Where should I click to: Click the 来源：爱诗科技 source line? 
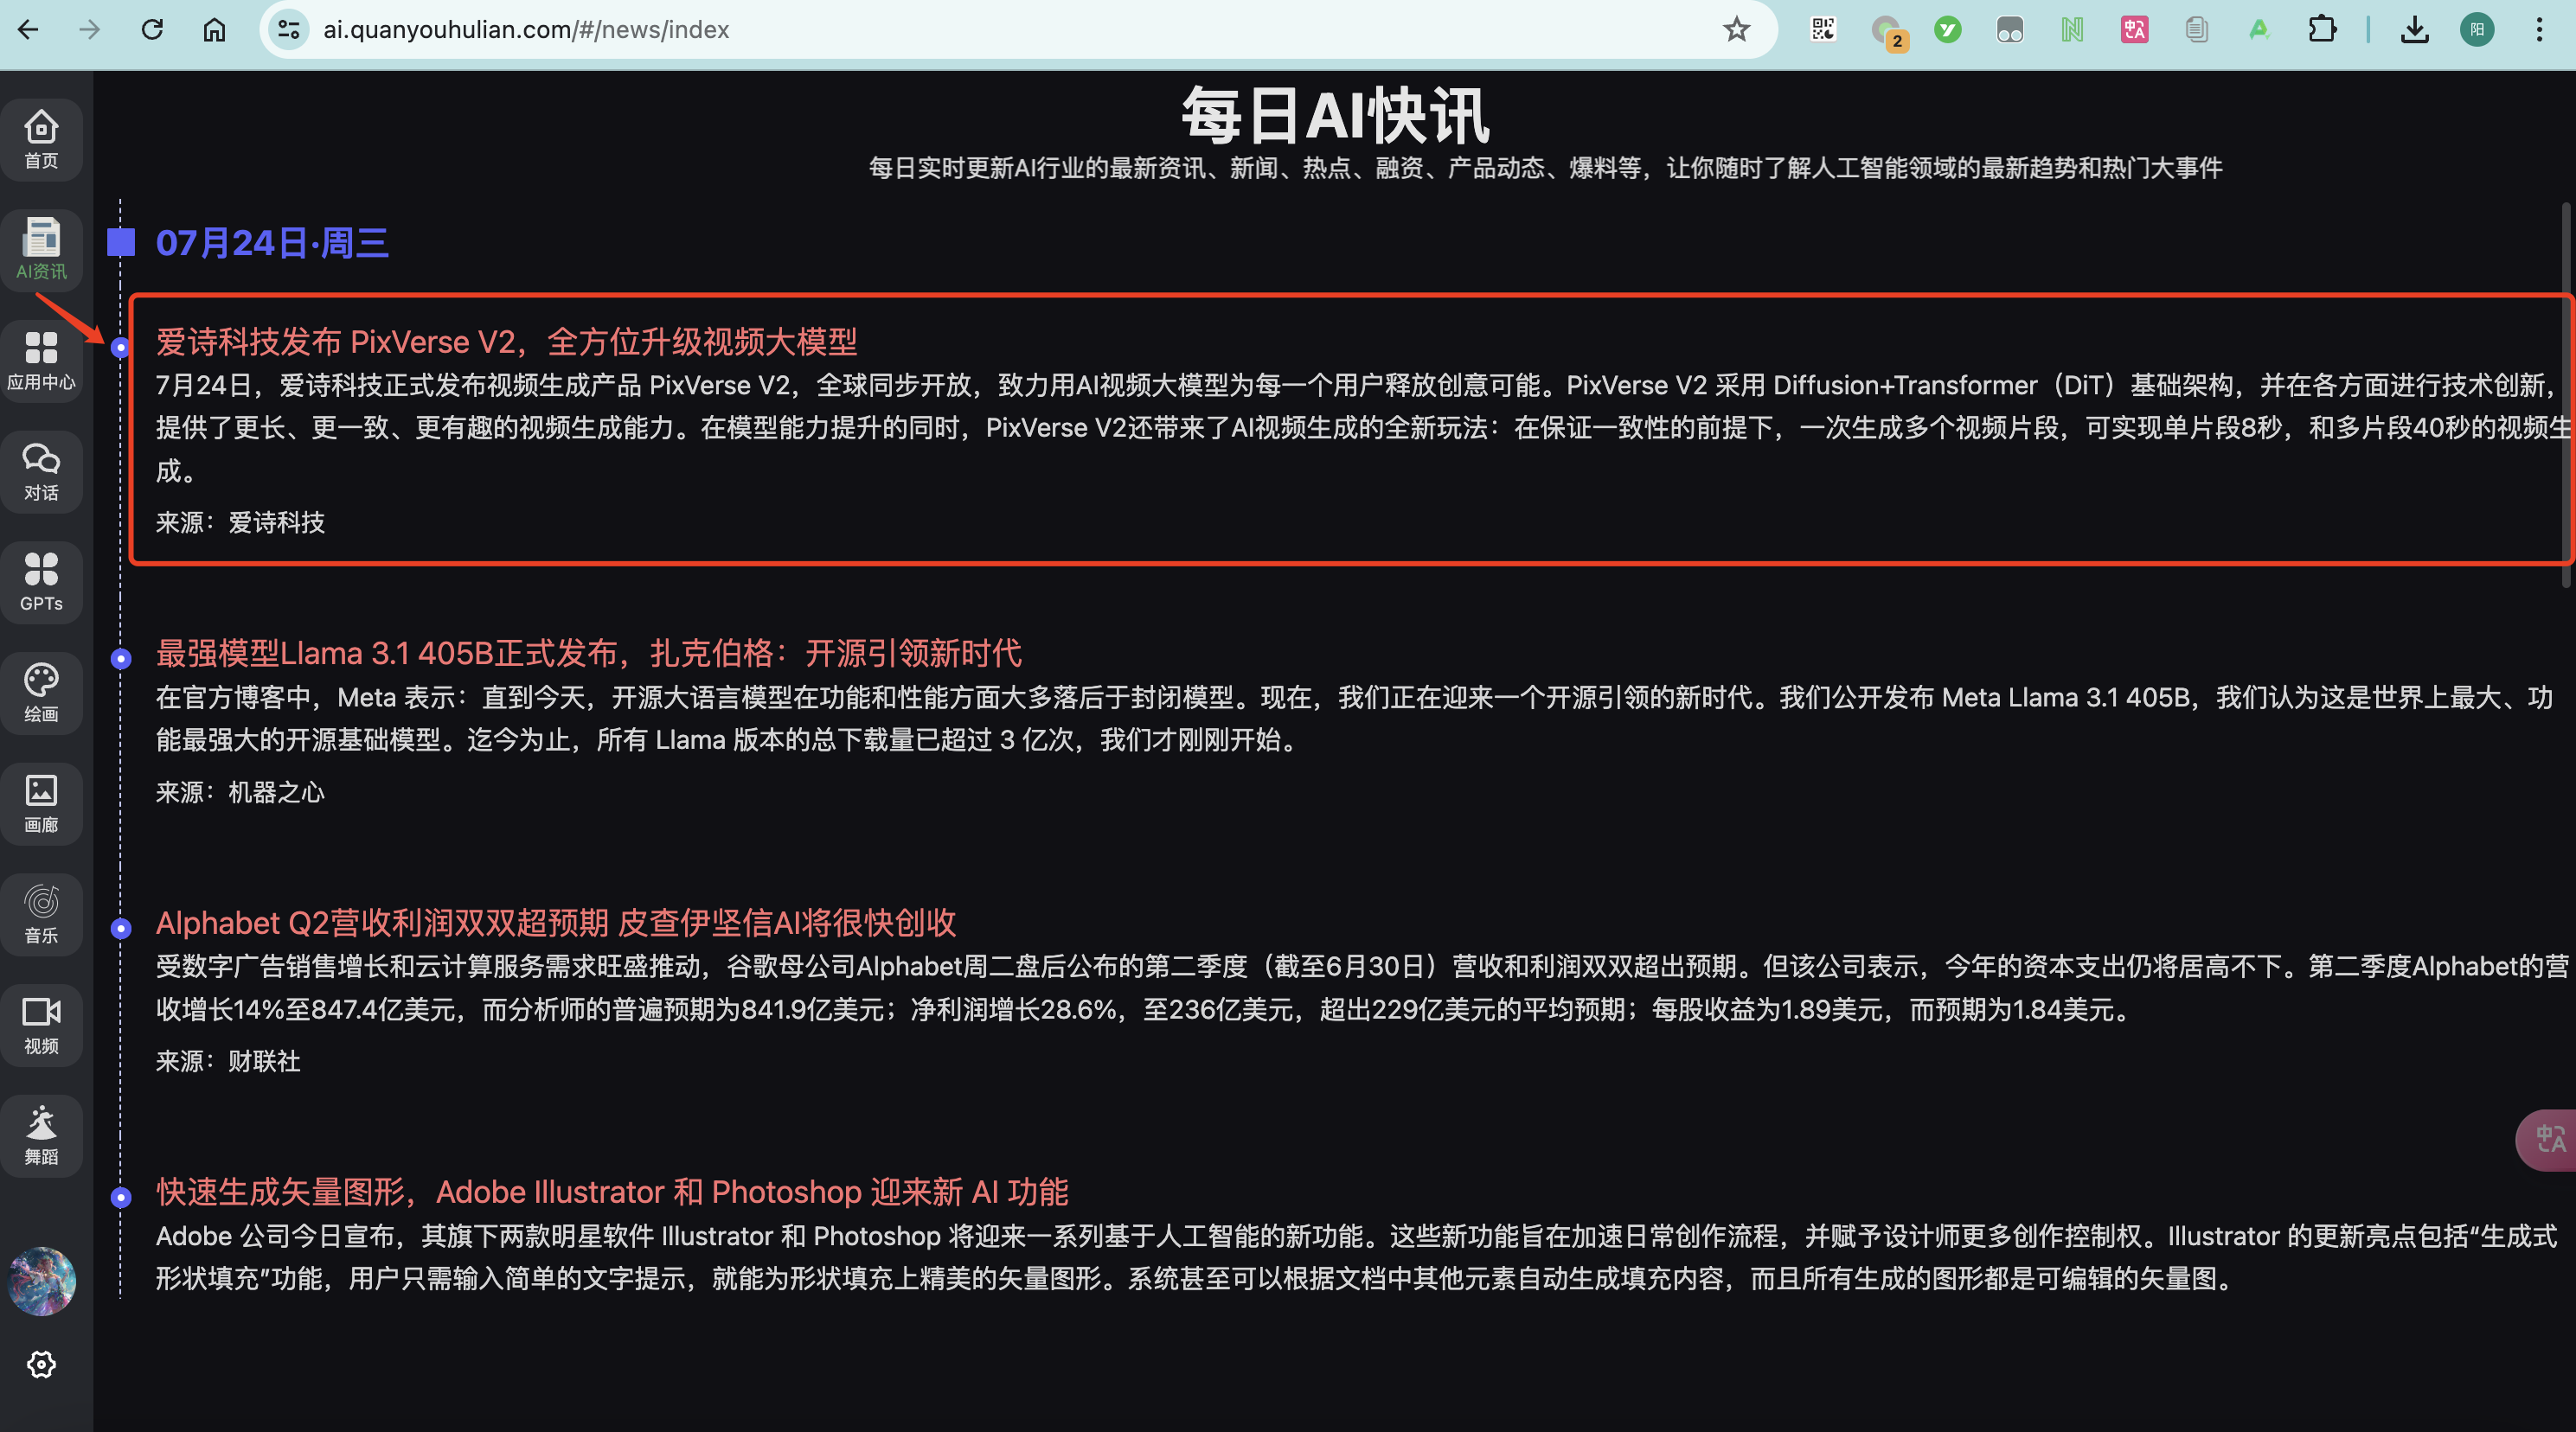pyautogui.click(x=240, y=523)
